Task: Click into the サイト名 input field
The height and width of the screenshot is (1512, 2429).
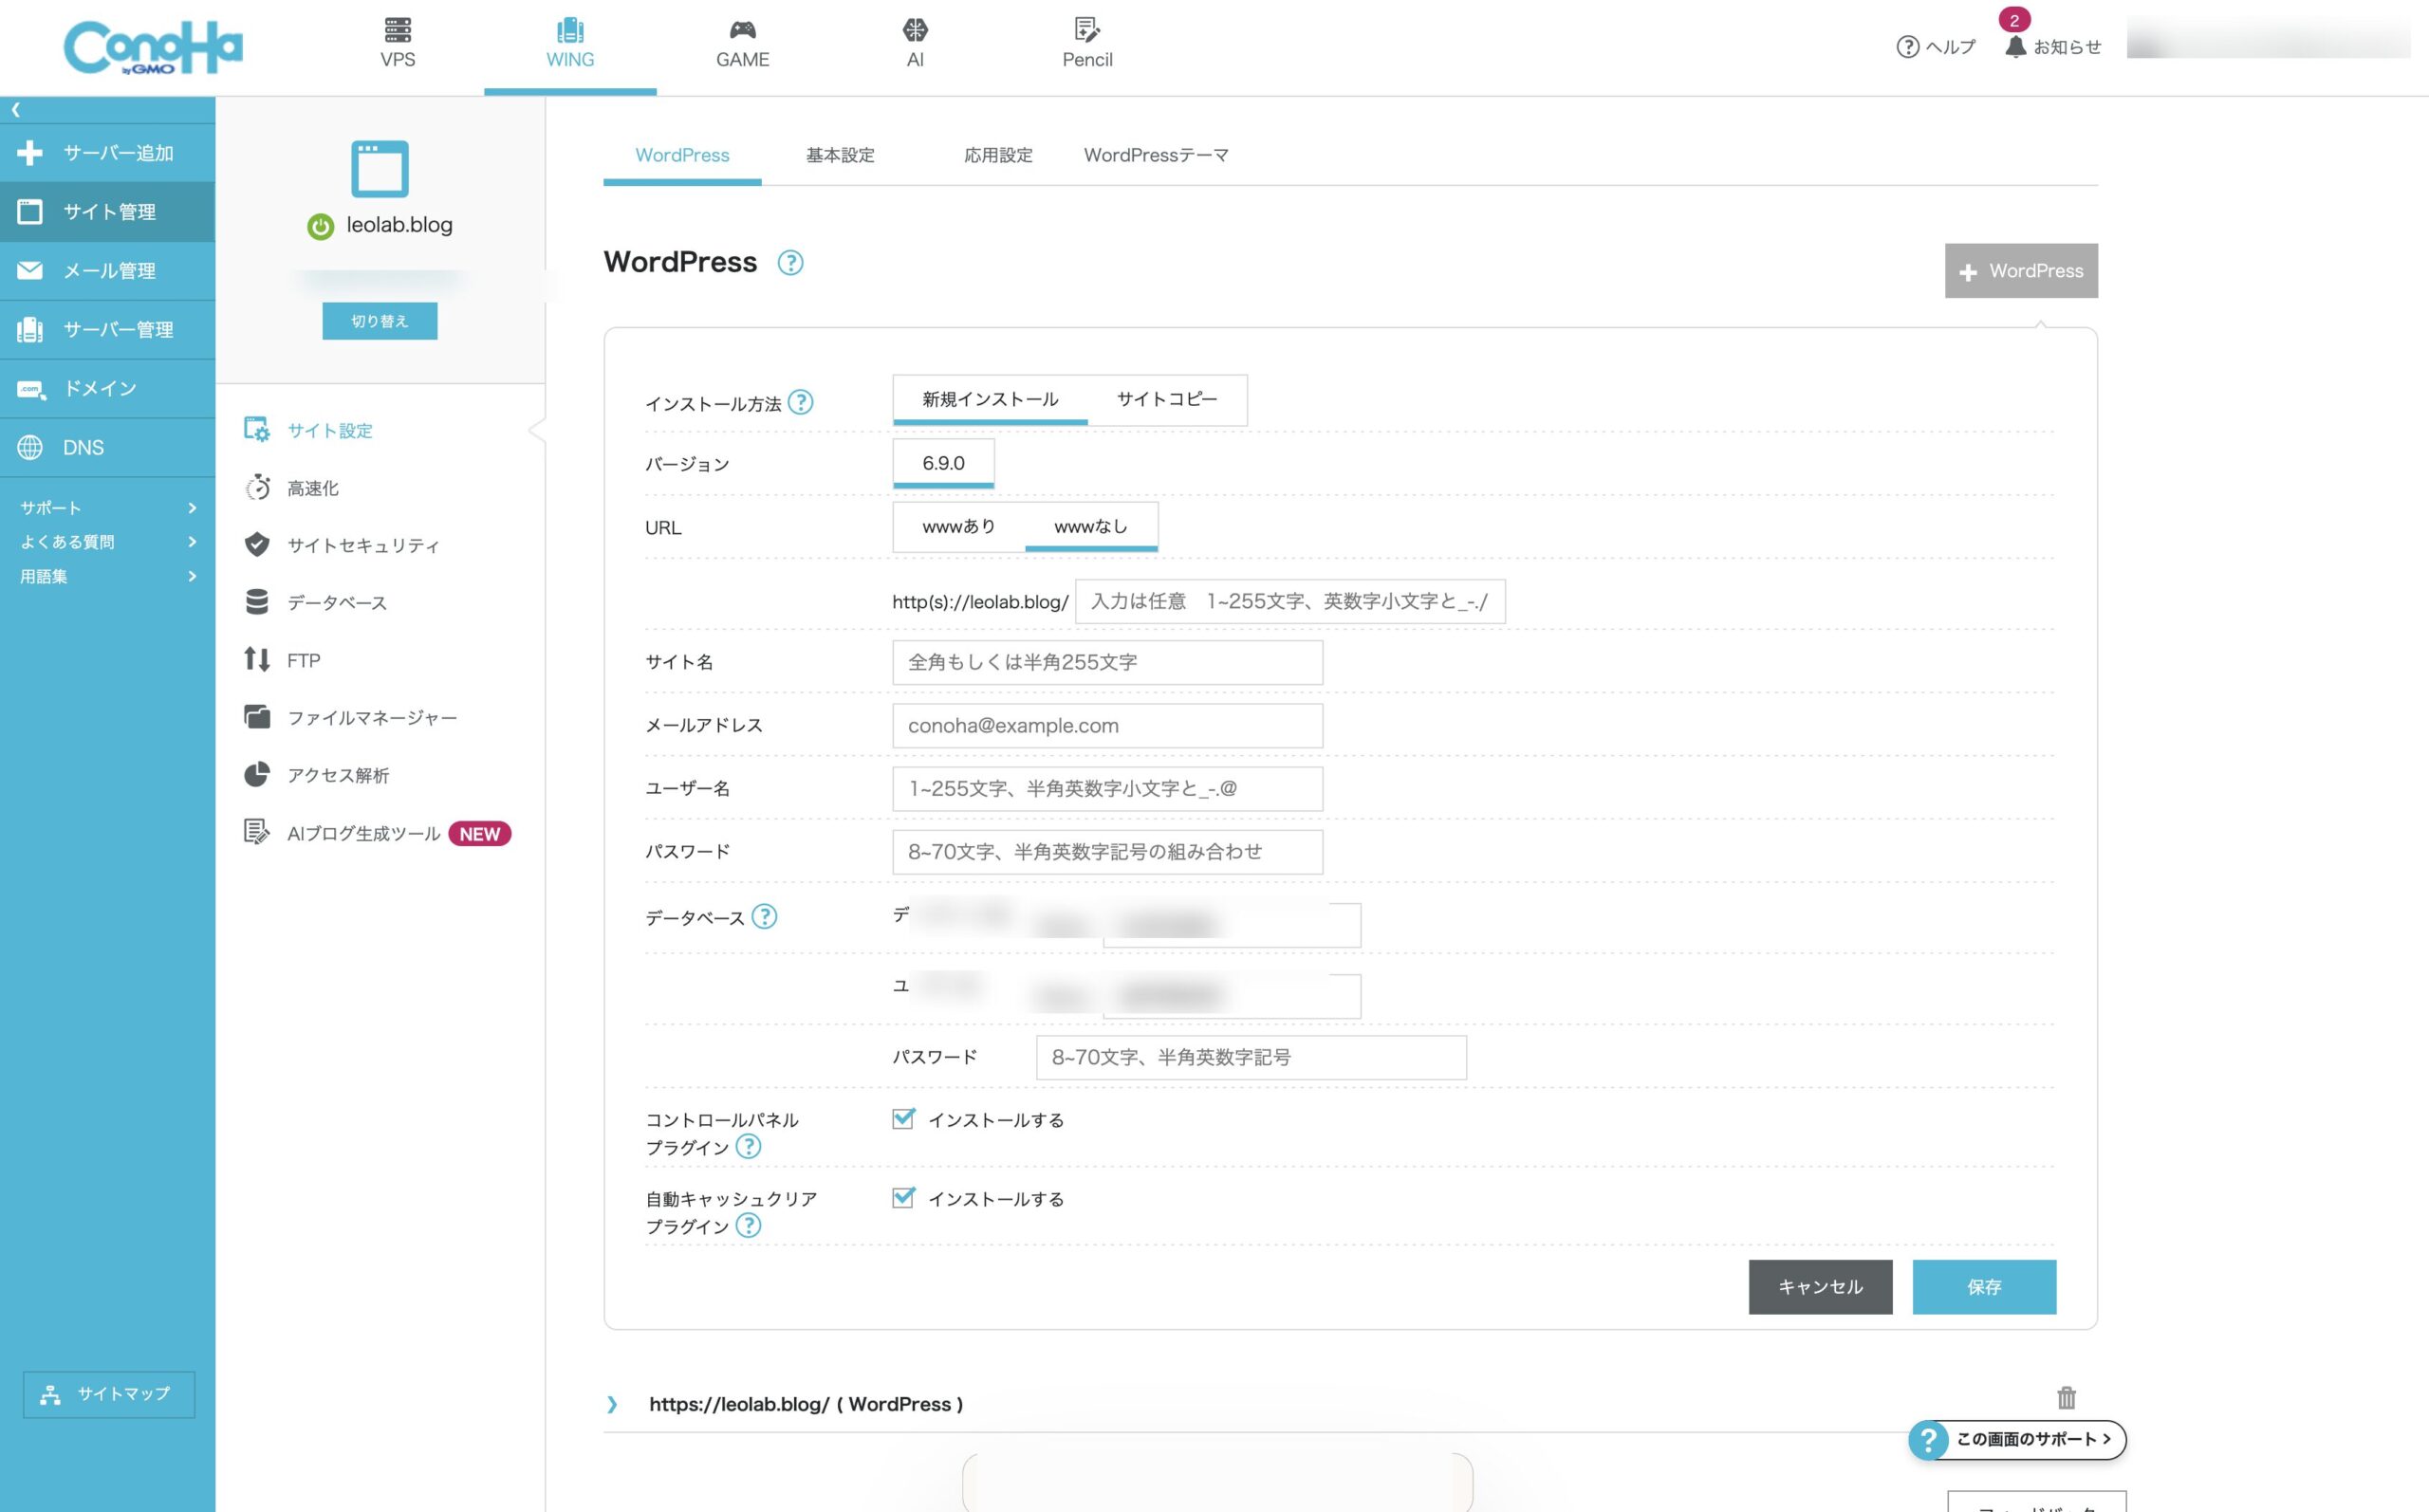Action: 1106,662
